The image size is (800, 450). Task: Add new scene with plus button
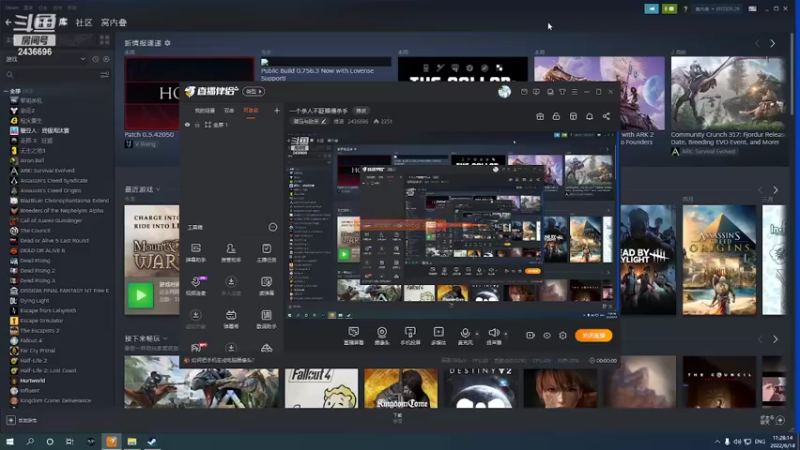click(x=277, y=110)
